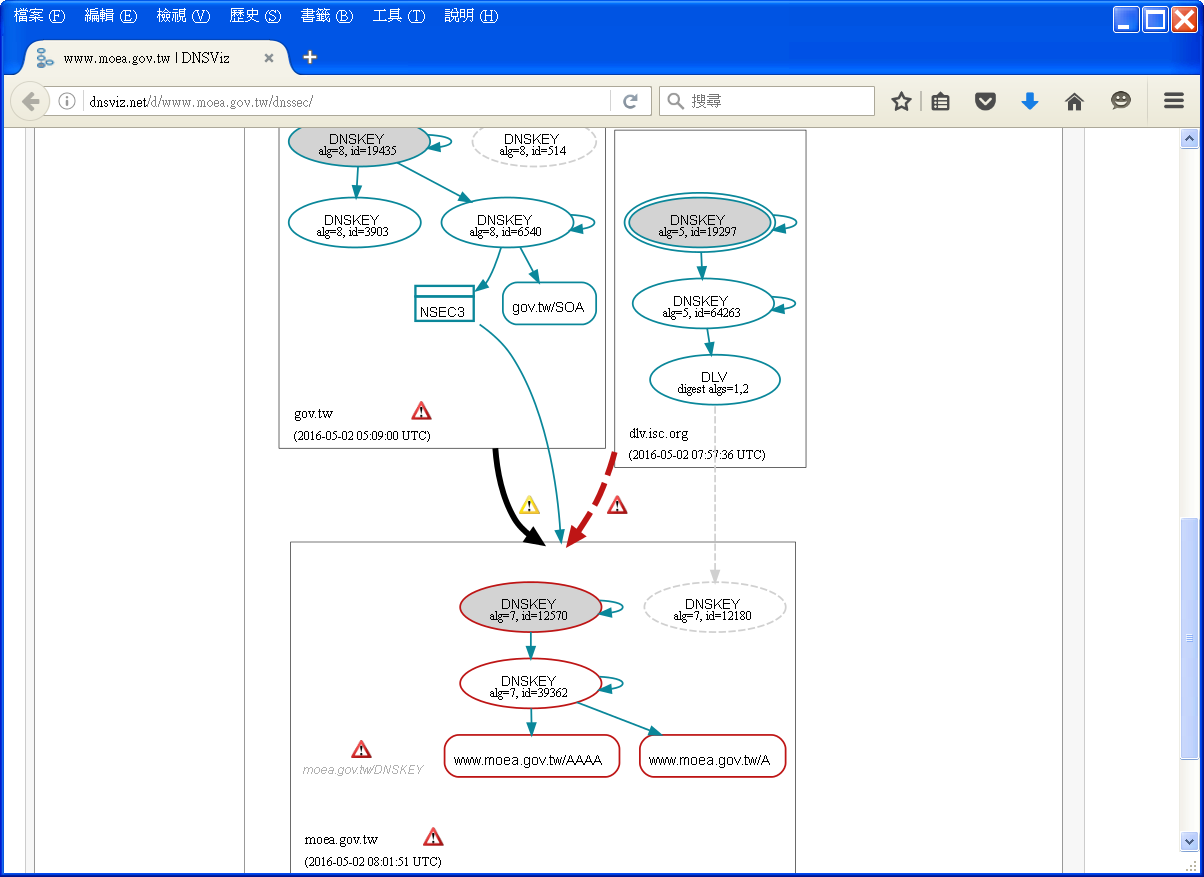This screenshot has width=1204, height=877.
Task: Open the bookmarks list icon
Action: (x=940, y=101)
